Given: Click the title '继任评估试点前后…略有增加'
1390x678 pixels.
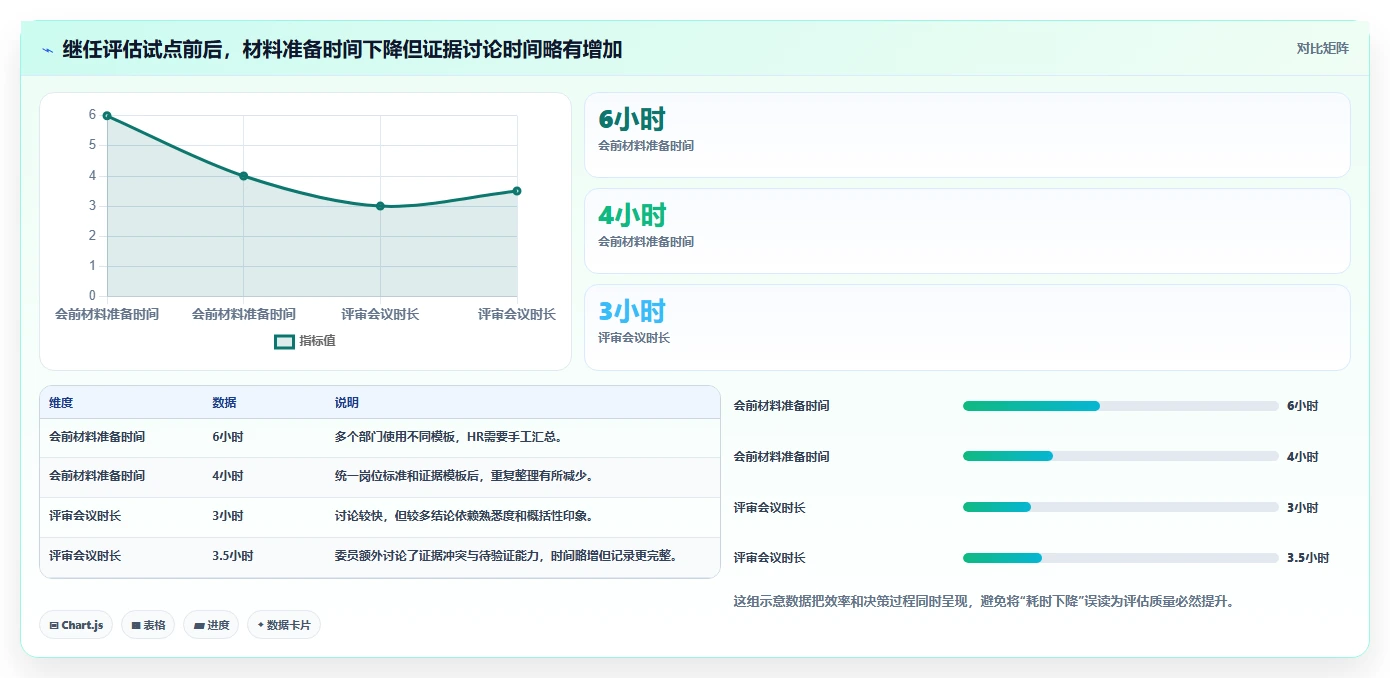Looking at the screenshot, I should point(342,50).
